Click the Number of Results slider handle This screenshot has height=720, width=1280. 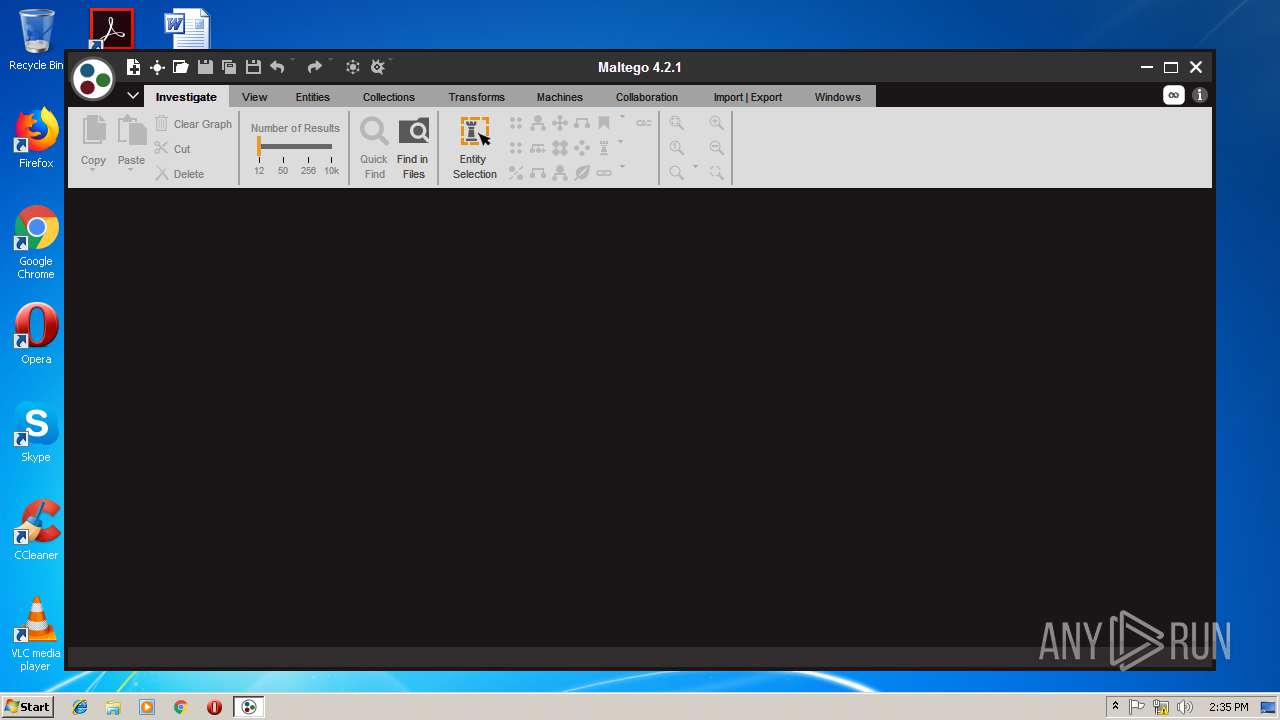[x=259, y=146]
